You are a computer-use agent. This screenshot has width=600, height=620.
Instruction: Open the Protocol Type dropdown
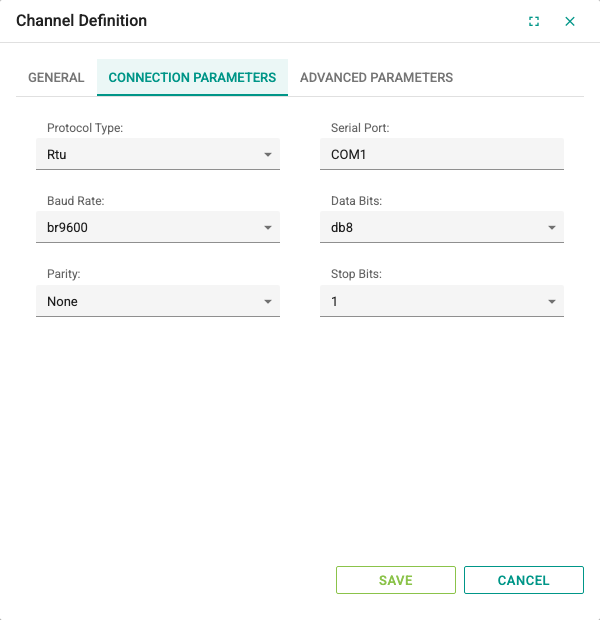coord(158,154)
